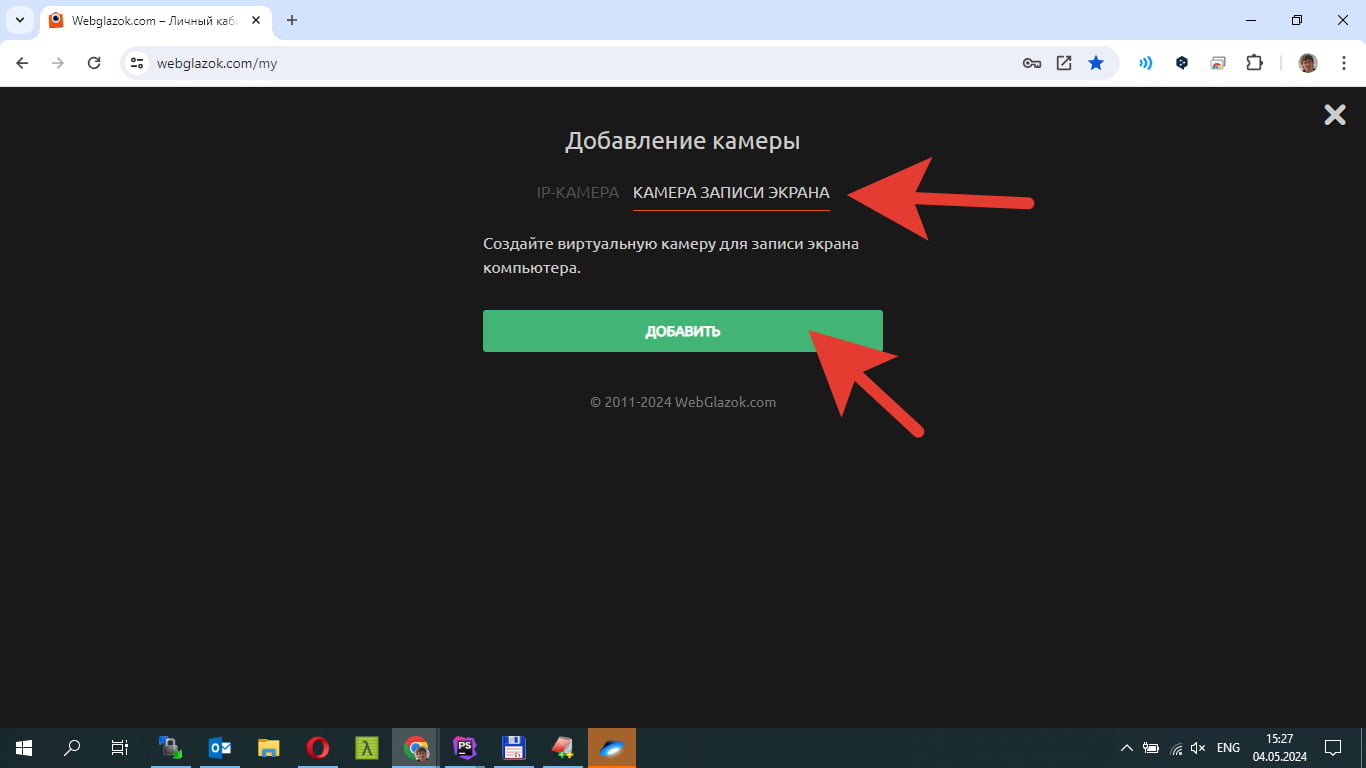Open the saved passwords key icon
Viewport: 1366px width, 768px height.
point(1032,63)
